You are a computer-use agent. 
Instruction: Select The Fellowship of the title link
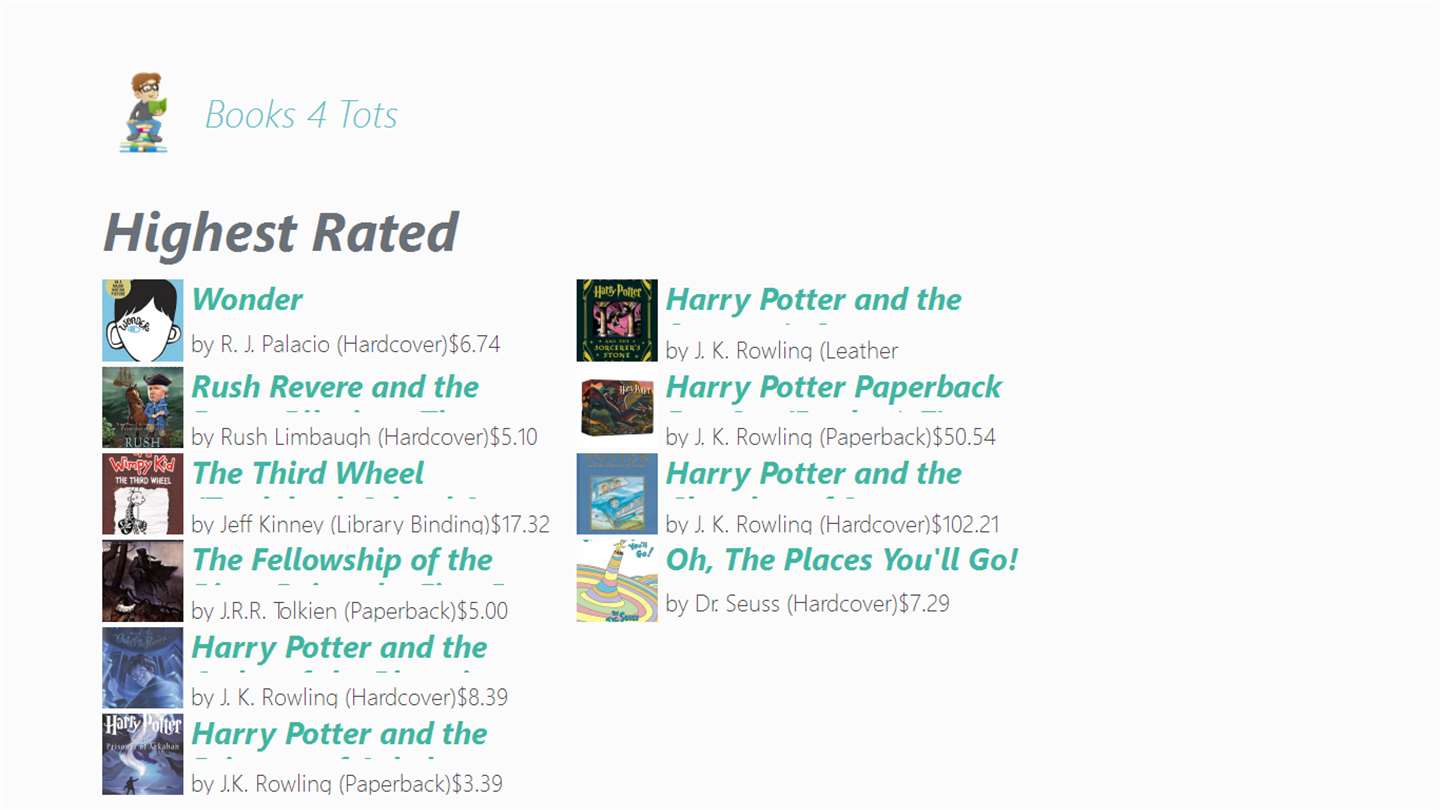click(x=342, y=560)
